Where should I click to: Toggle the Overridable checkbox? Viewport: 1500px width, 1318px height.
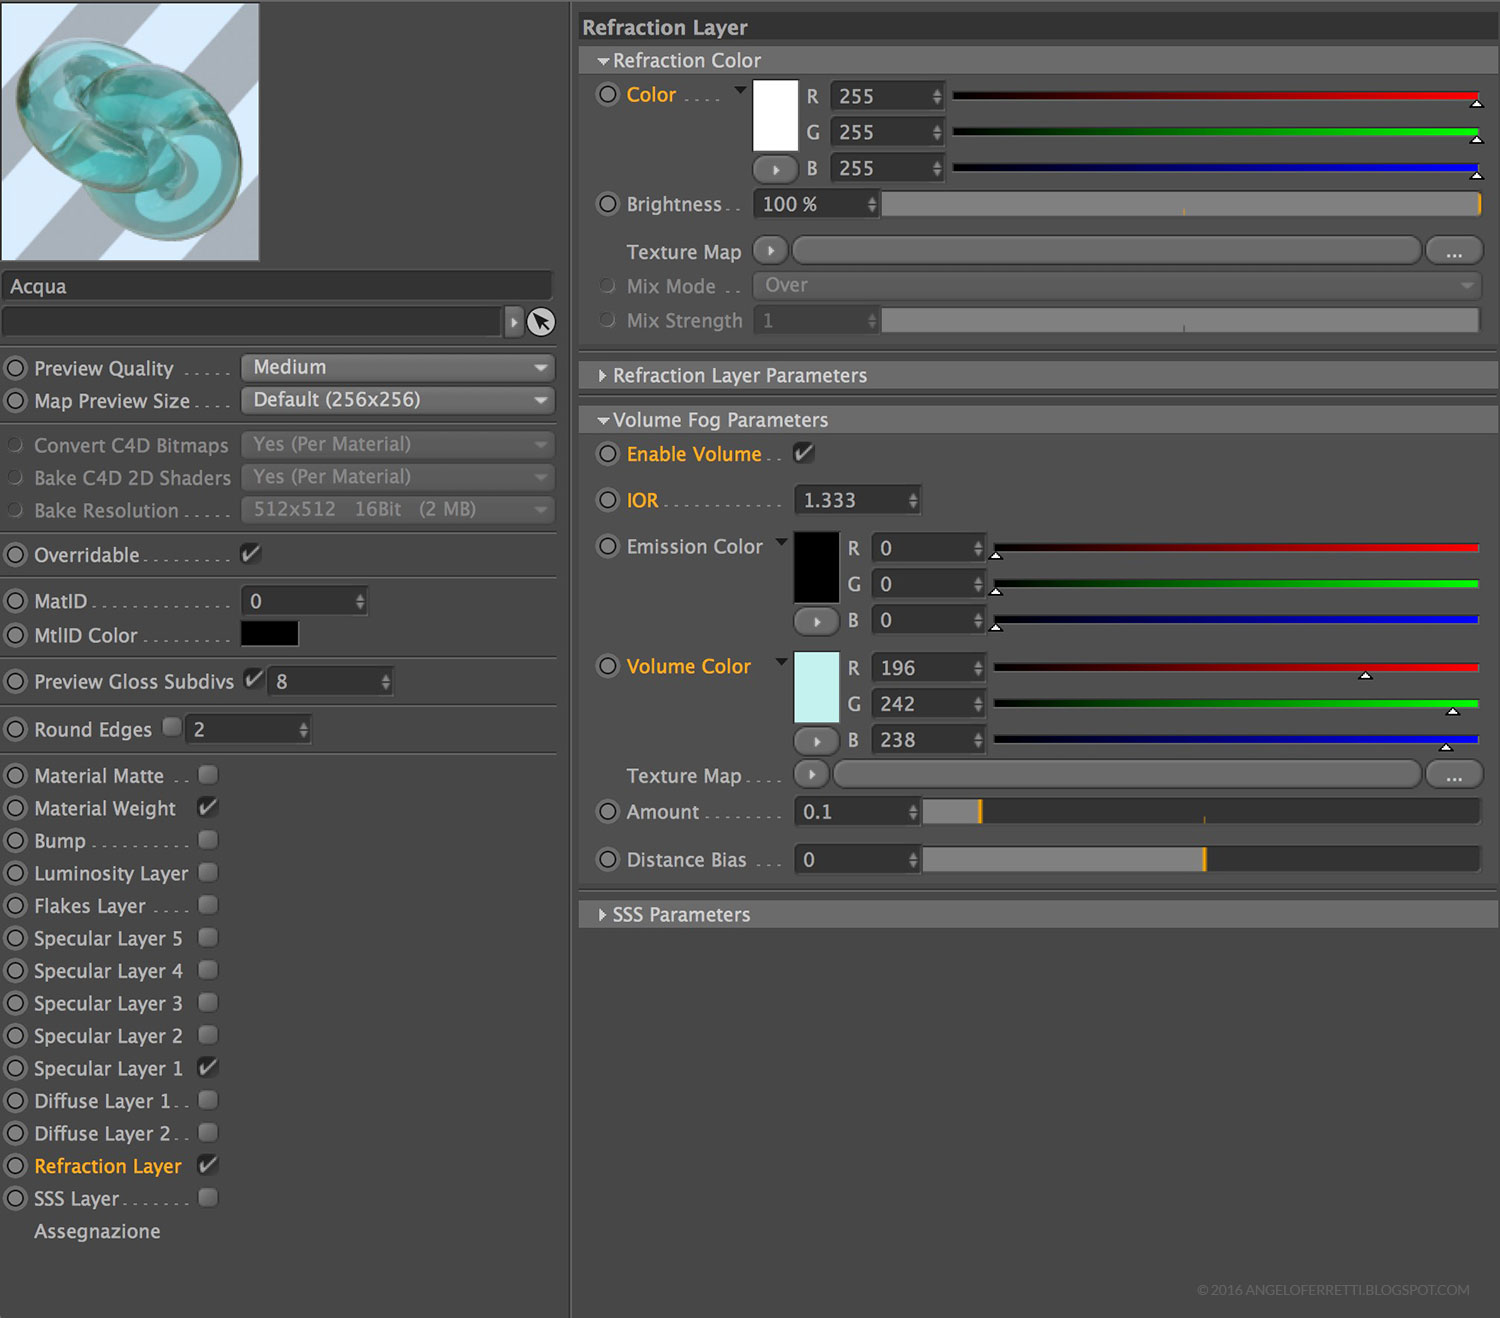(x=250, y=553)
